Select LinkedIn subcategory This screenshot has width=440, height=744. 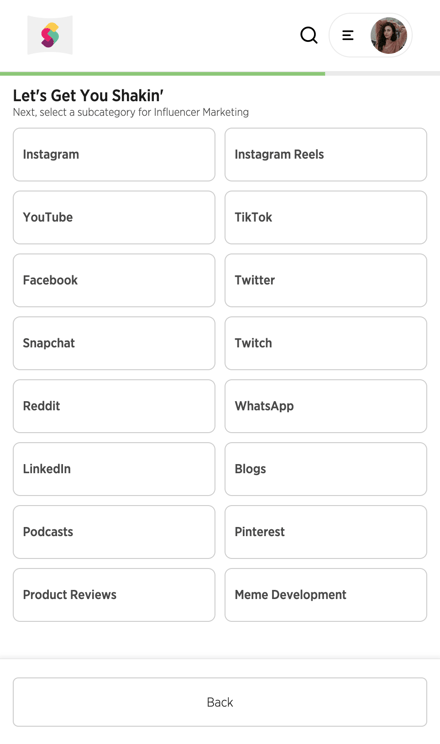(114, 469)
